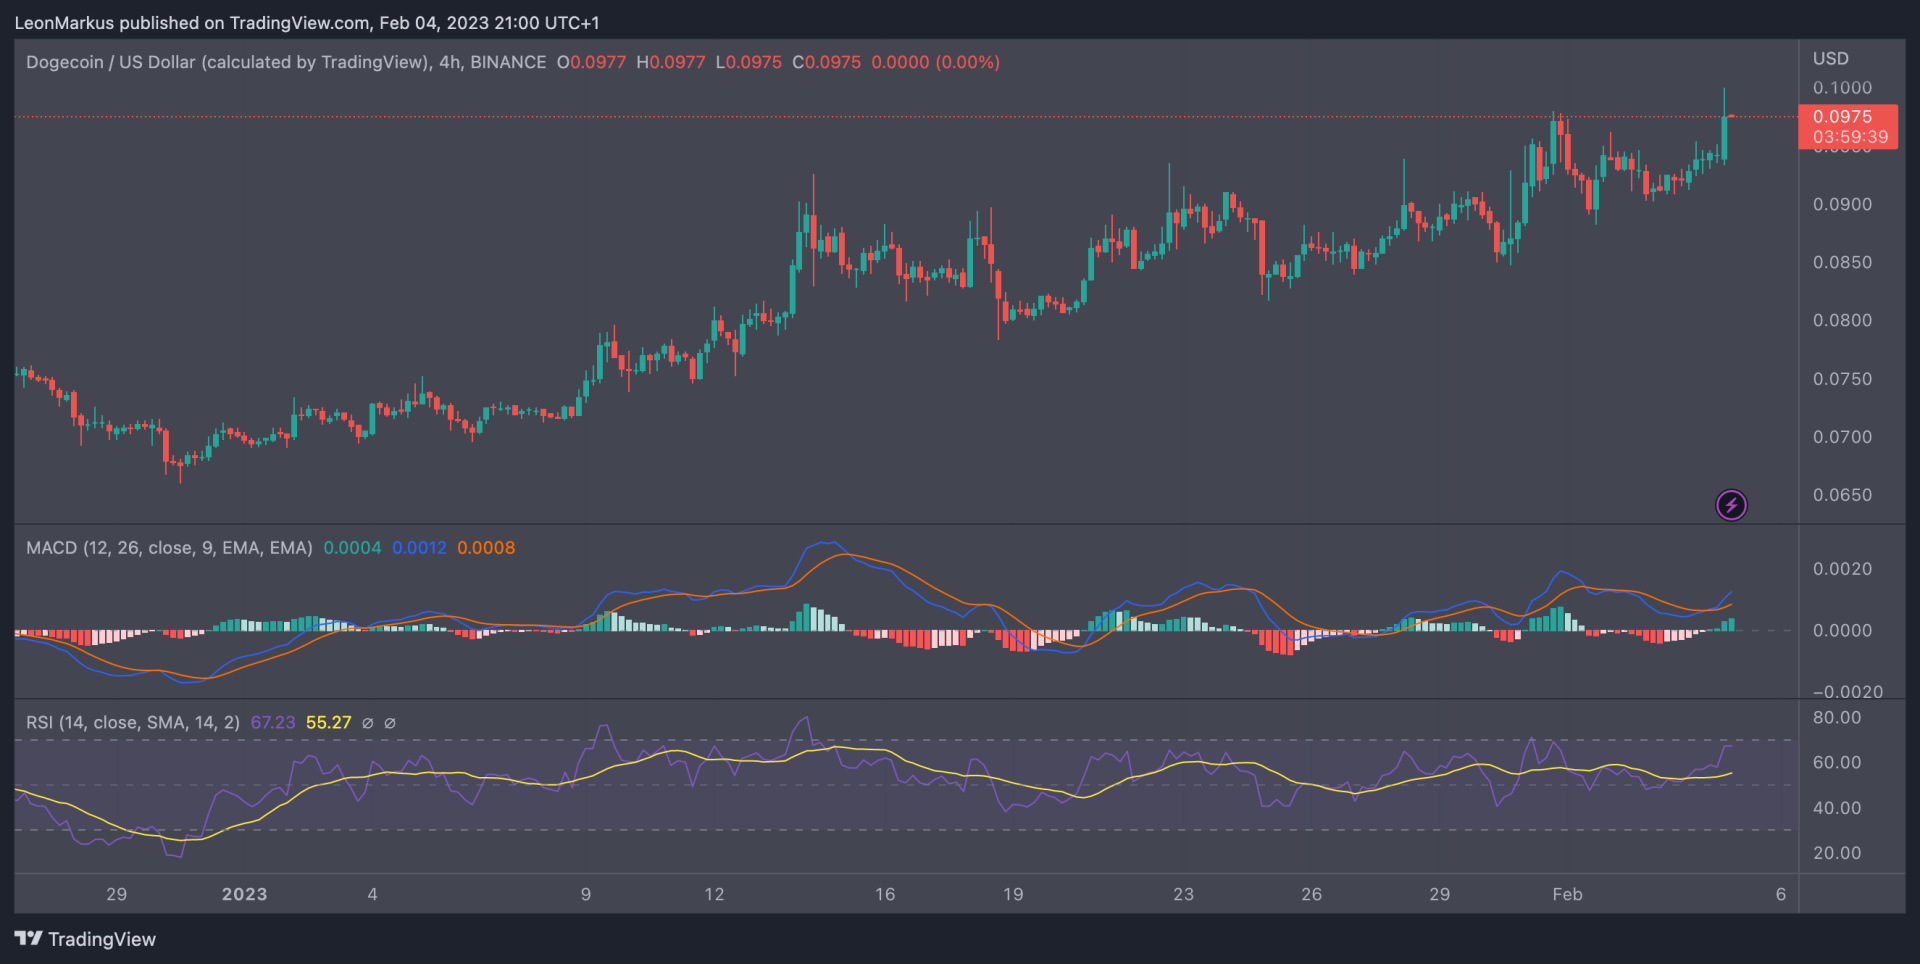Click date 16 on the time axis
1920x964 pixels.
[x=885, y=894]
